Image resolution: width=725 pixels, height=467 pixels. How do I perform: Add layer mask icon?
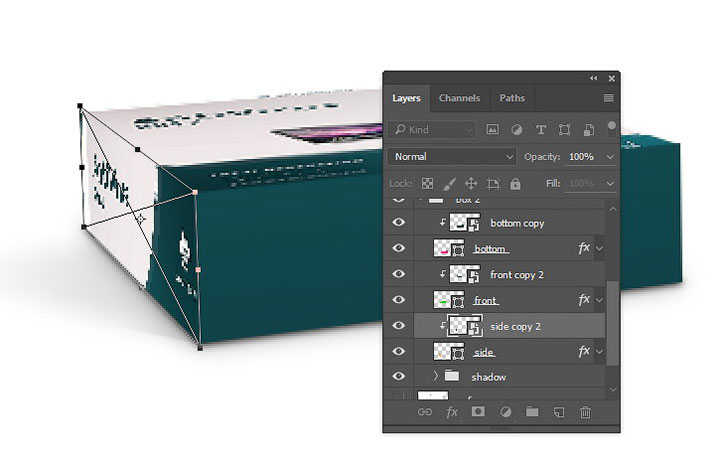click(x=478, y=412)
